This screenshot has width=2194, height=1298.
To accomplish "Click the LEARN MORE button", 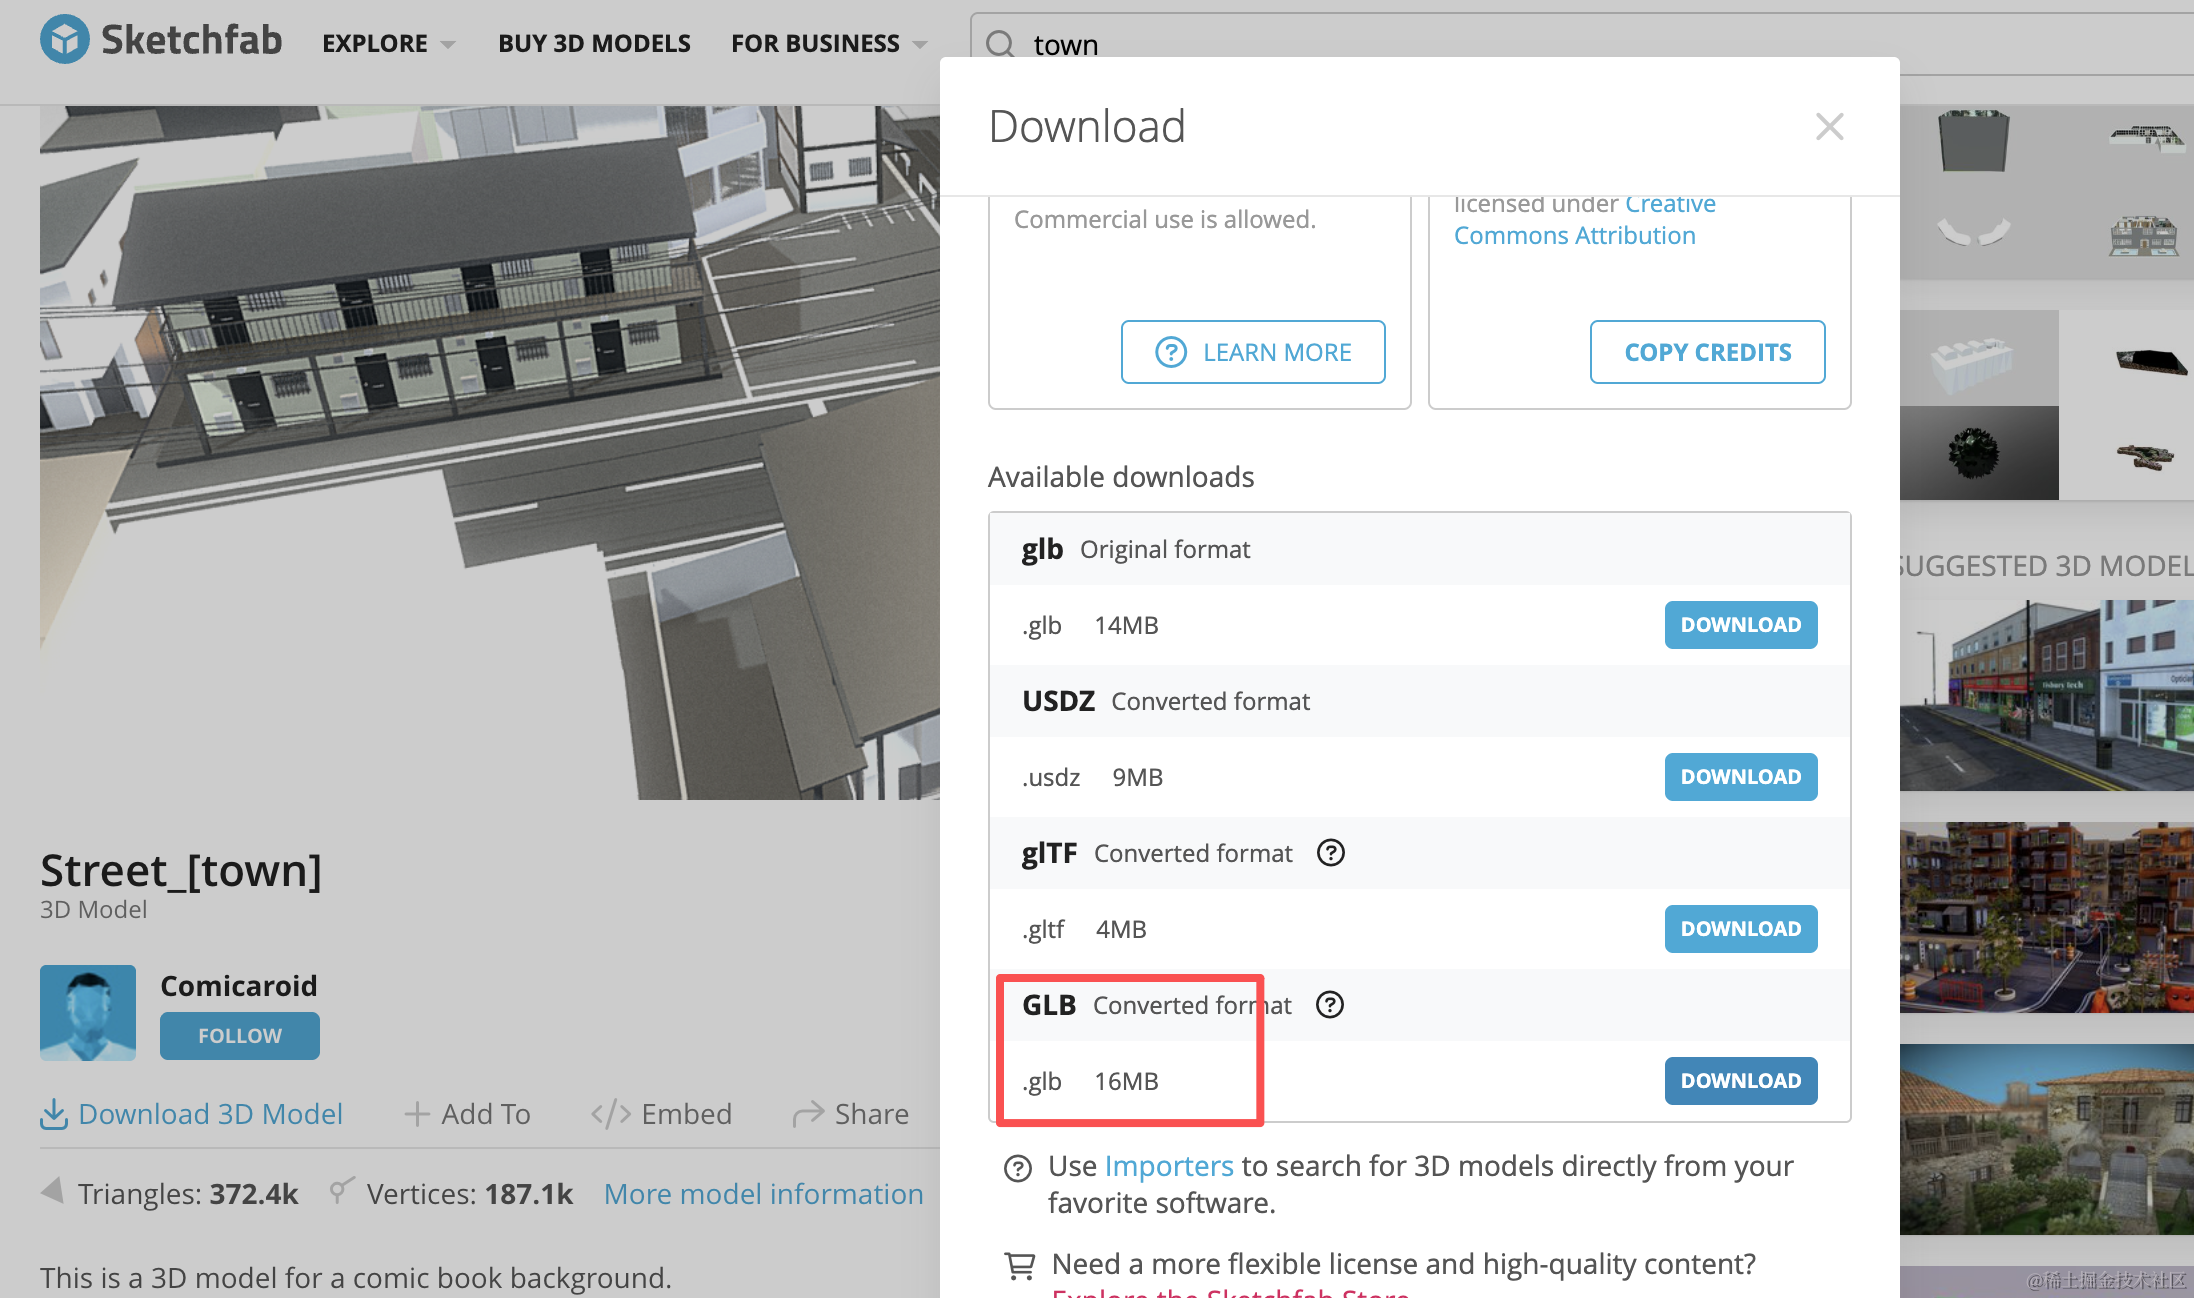I will click(1253, 352).
